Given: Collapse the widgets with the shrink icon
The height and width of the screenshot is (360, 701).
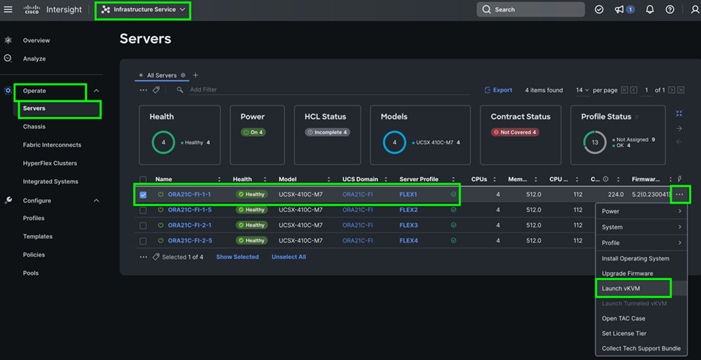Looking at the screenshot, I should coord(679,114).
